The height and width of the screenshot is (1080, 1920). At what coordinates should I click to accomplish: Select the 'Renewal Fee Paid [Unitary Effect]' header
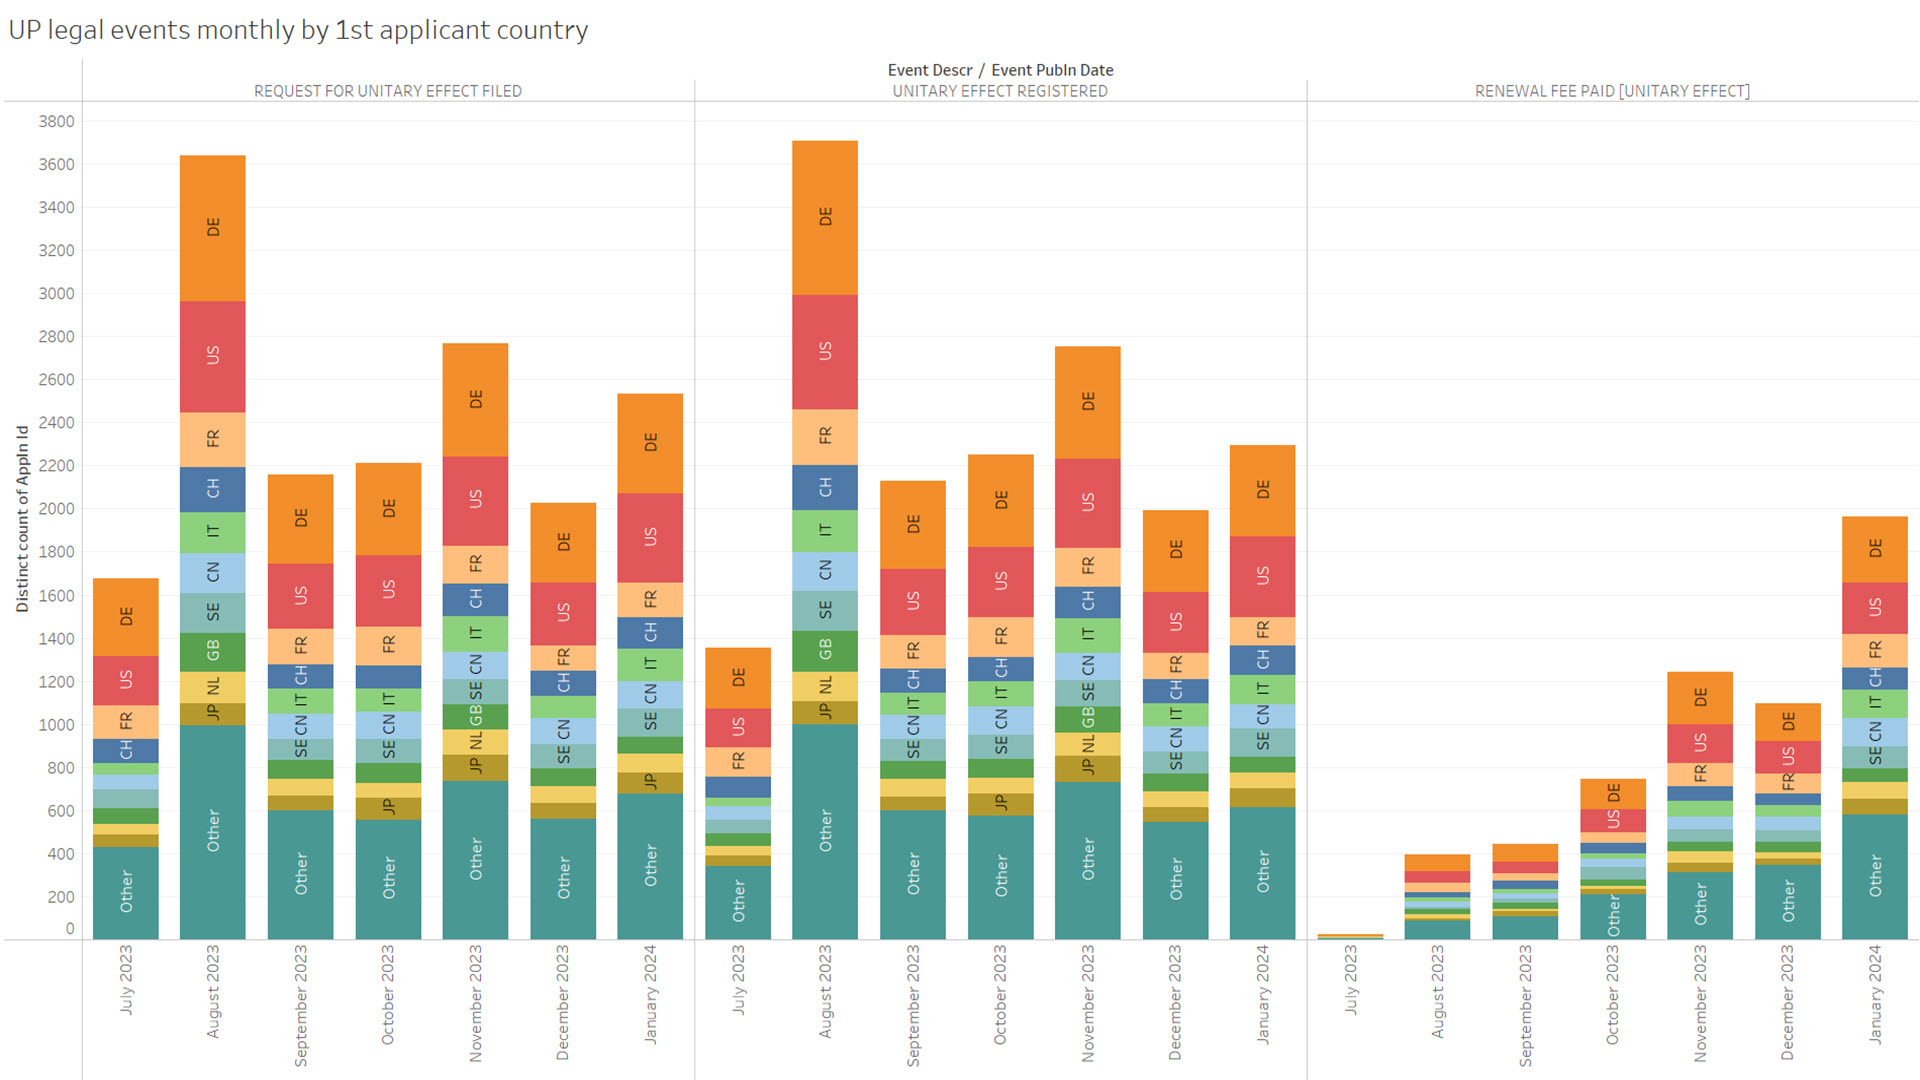[x=1611, y=91]
